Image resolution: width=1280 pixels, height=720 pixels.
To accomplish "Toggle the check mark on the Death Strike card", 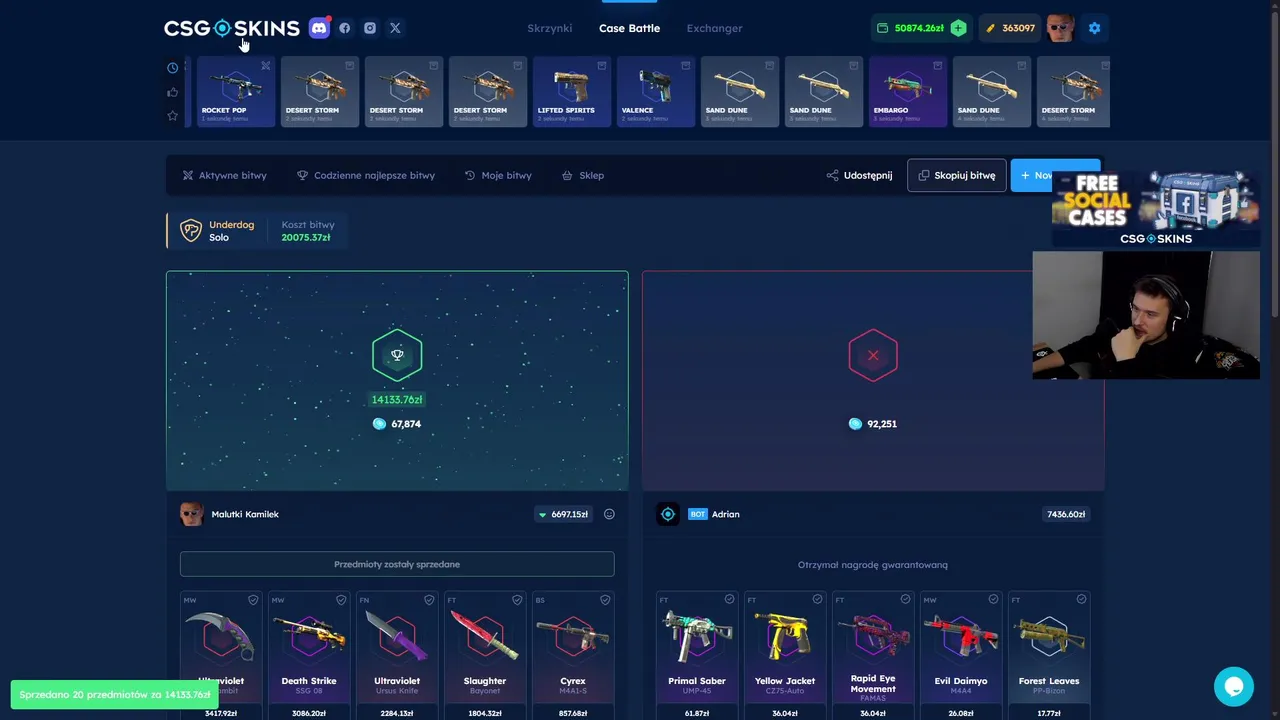I will click(341, 600).
